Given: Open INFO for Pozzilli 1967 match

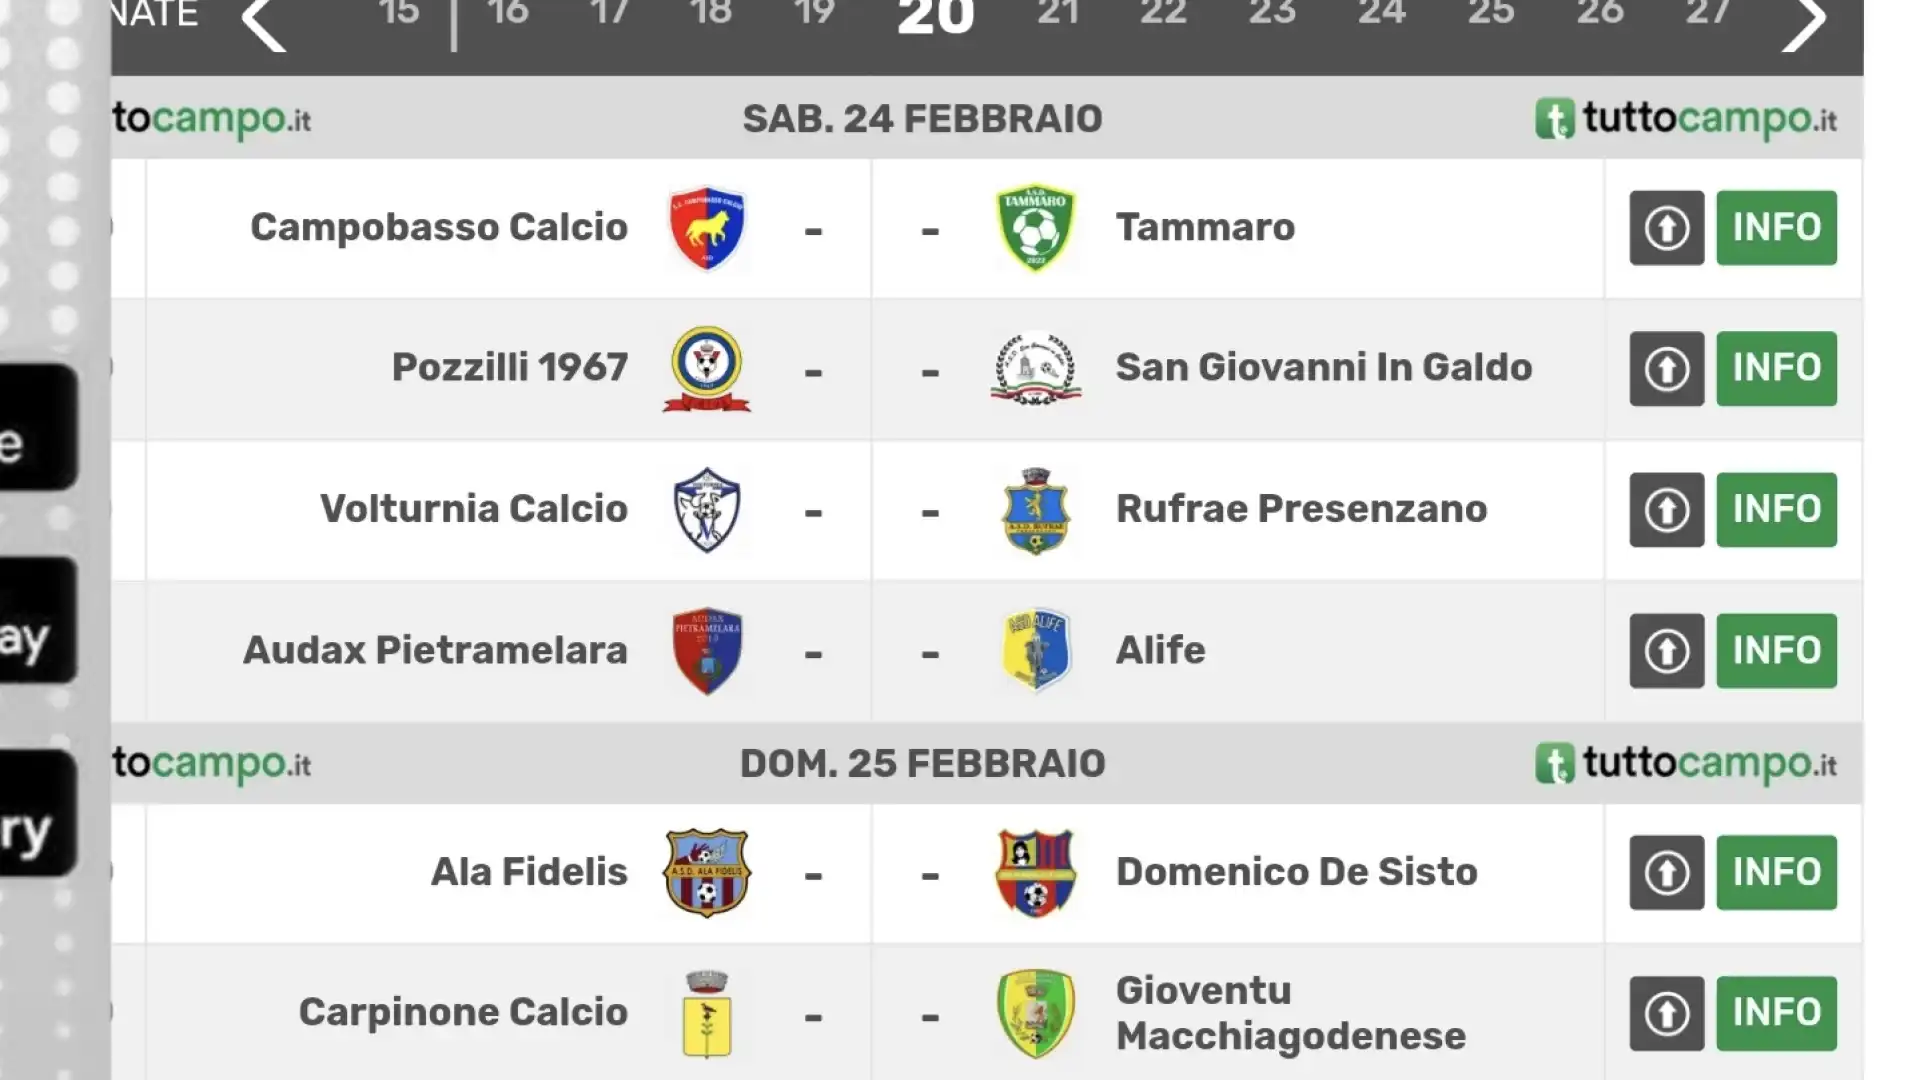Looking at the screenshot, I should (1777, 369).
